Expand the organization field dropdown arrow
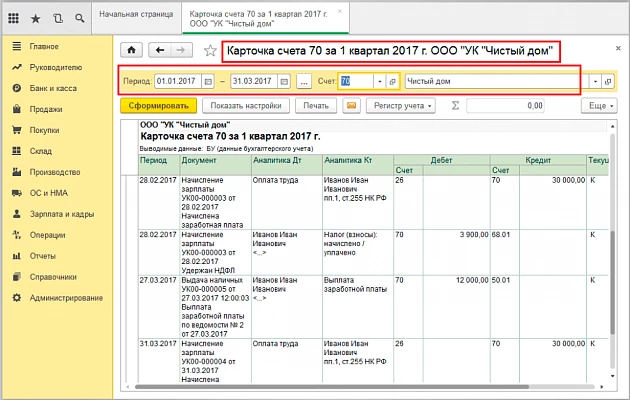Viewport: 630px width, 400px height. (595, 82)
